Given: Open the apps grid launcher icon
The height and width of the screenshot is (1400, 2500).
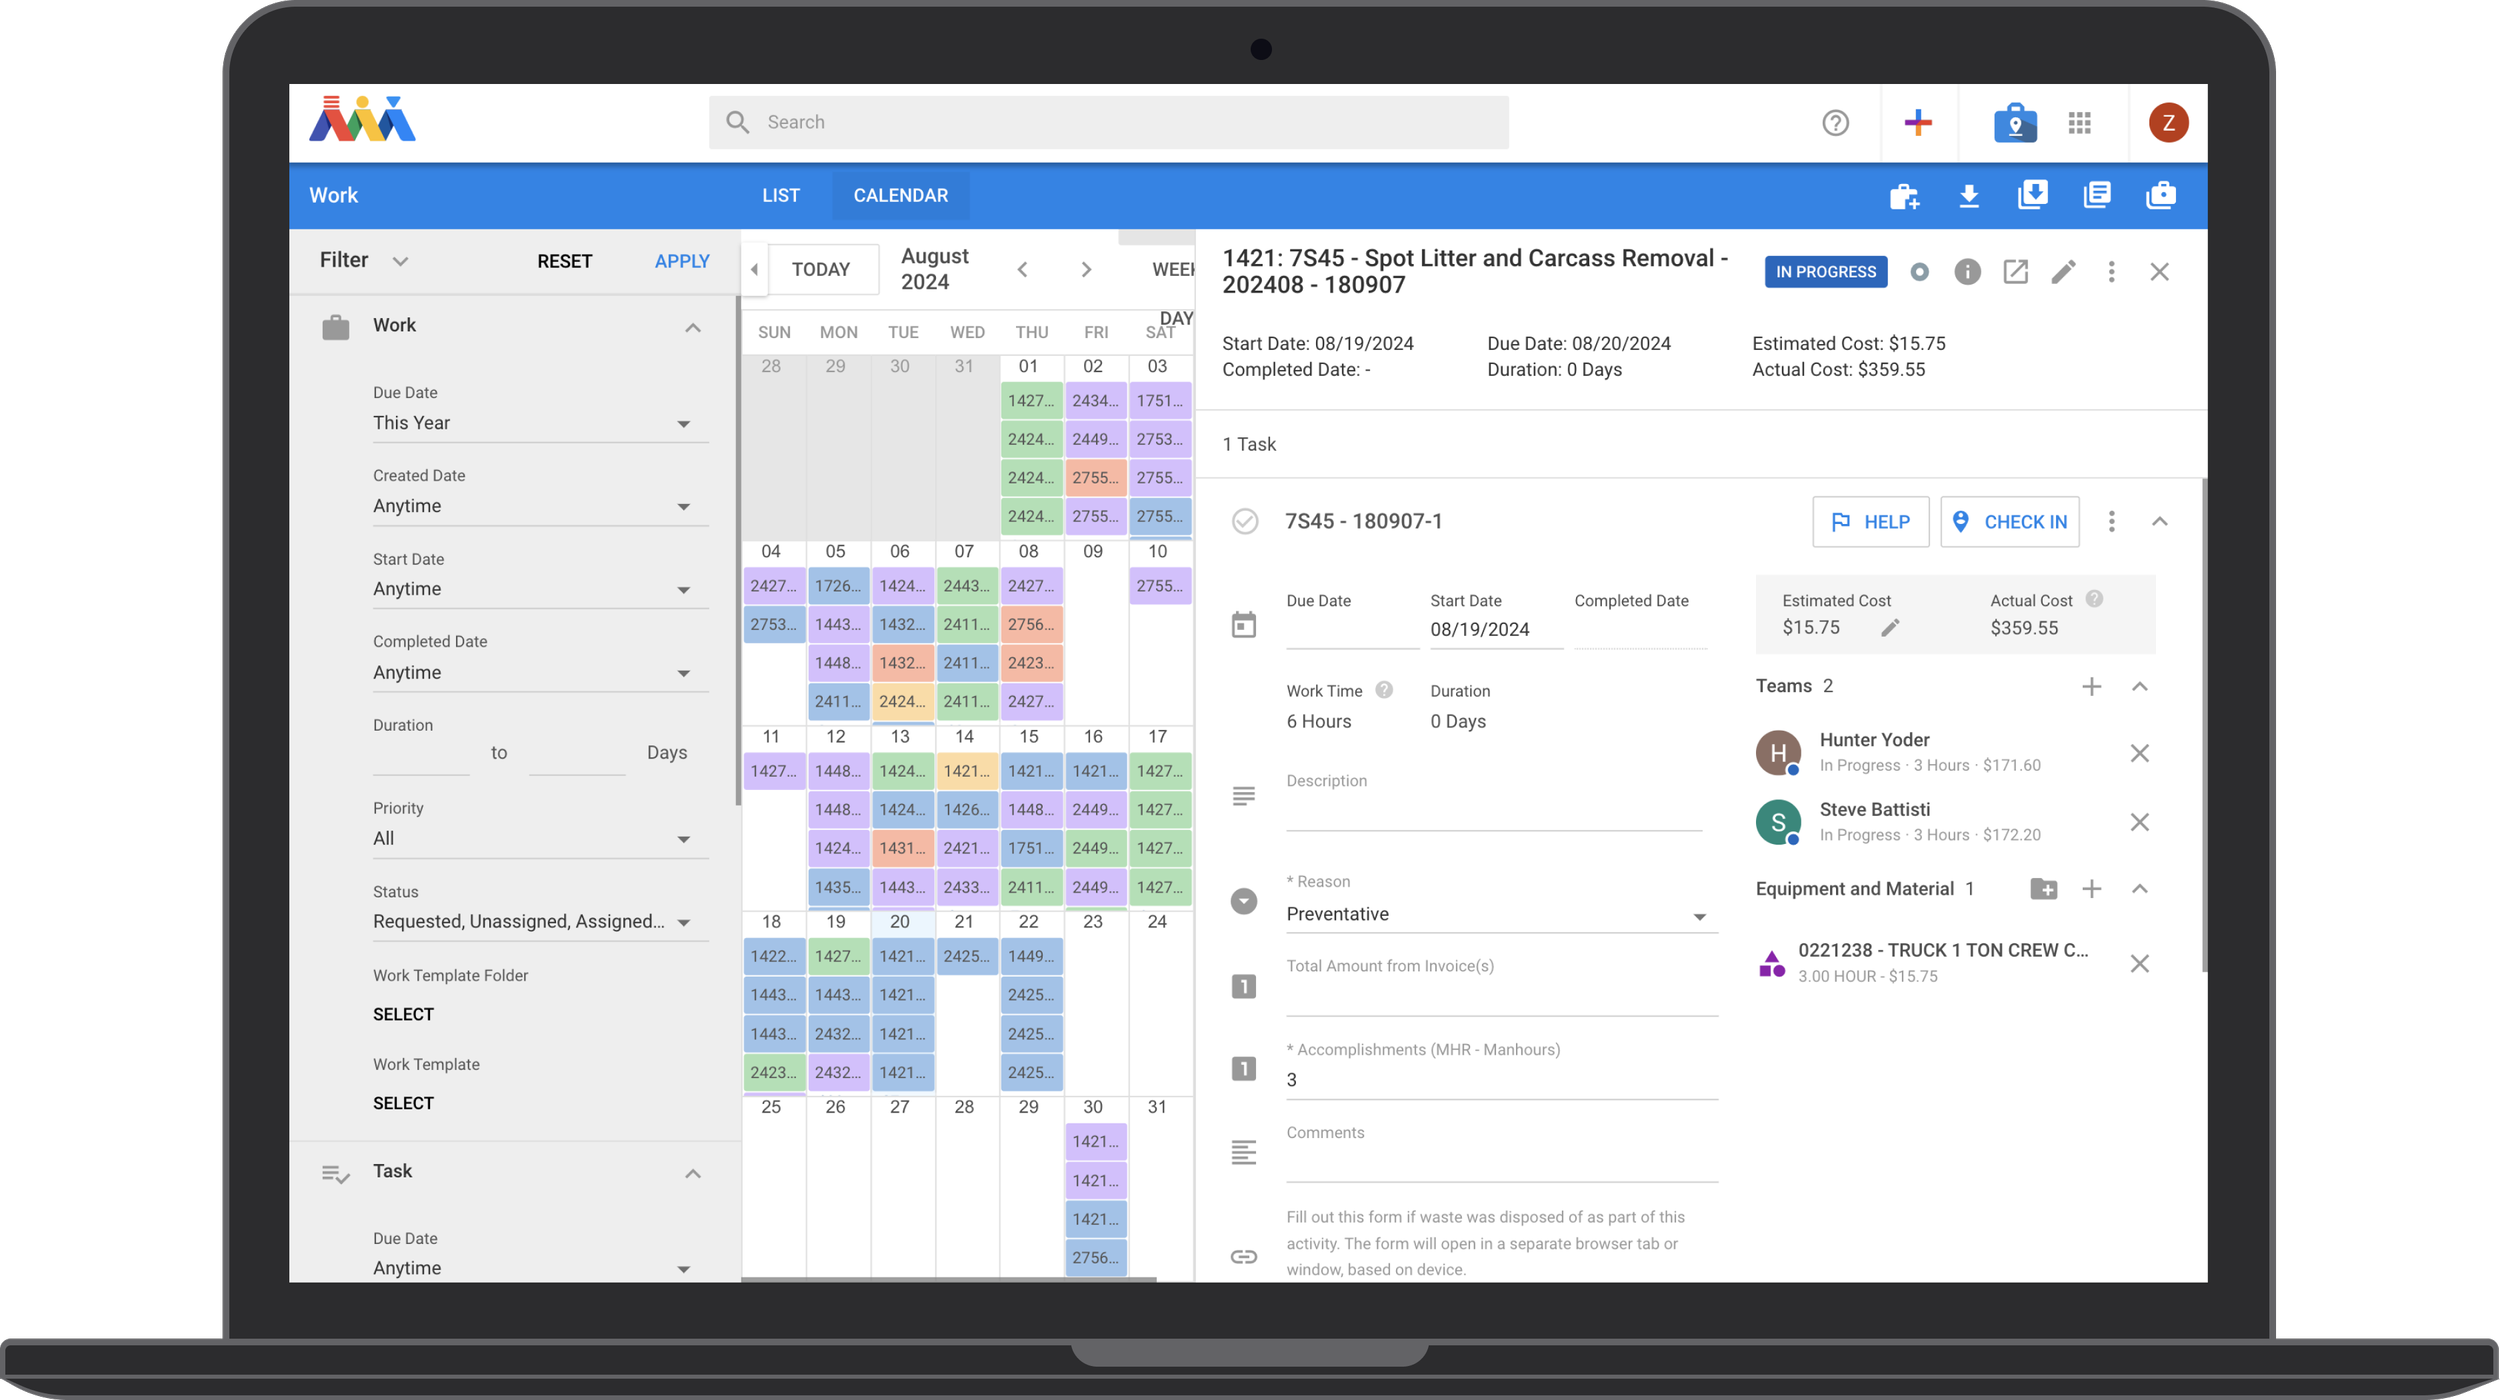Looking at the screenshot, I should pyautogui.click(x=2079, y=123).
